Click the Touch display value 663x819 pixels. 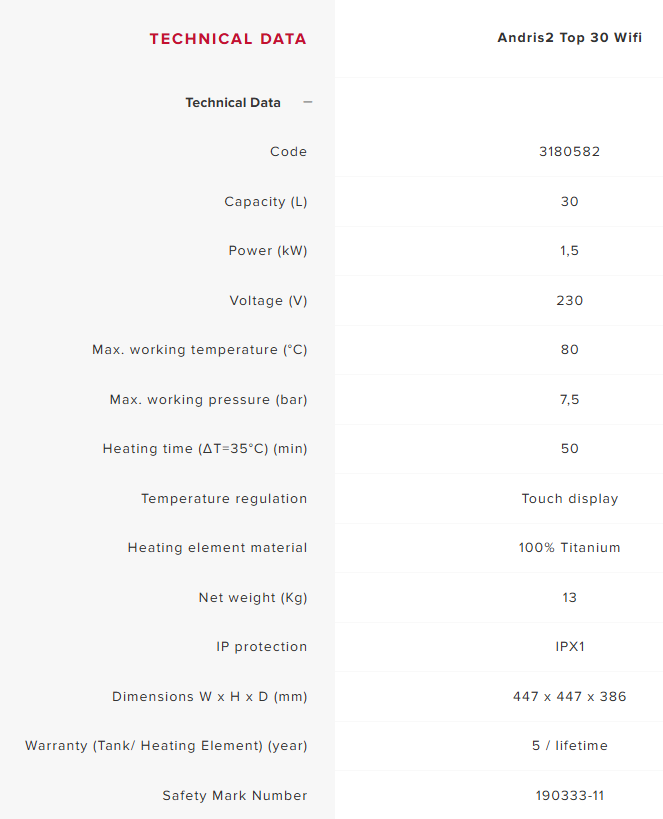click(x=569, y=498)
